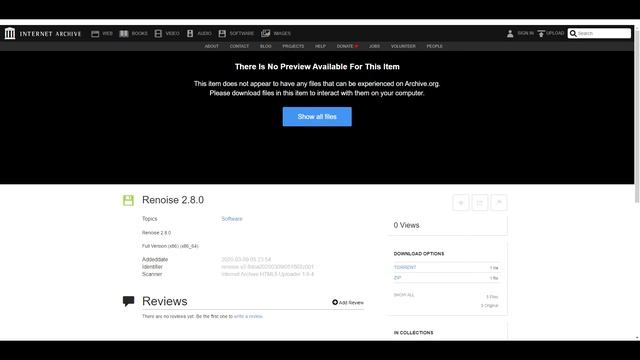Screen dimensions: 640x360
Task: Click the VIDEO label in the top navigation
Action: [172, 33]
